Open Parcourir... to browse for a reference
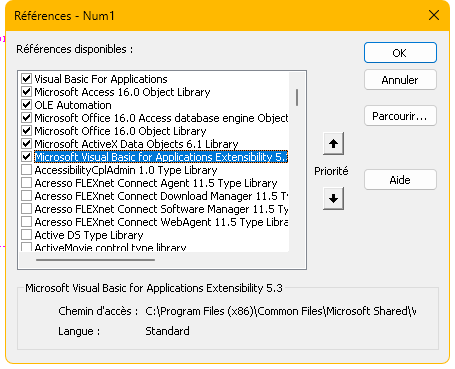Screen dimensions: 455x369 pos(400,116)
